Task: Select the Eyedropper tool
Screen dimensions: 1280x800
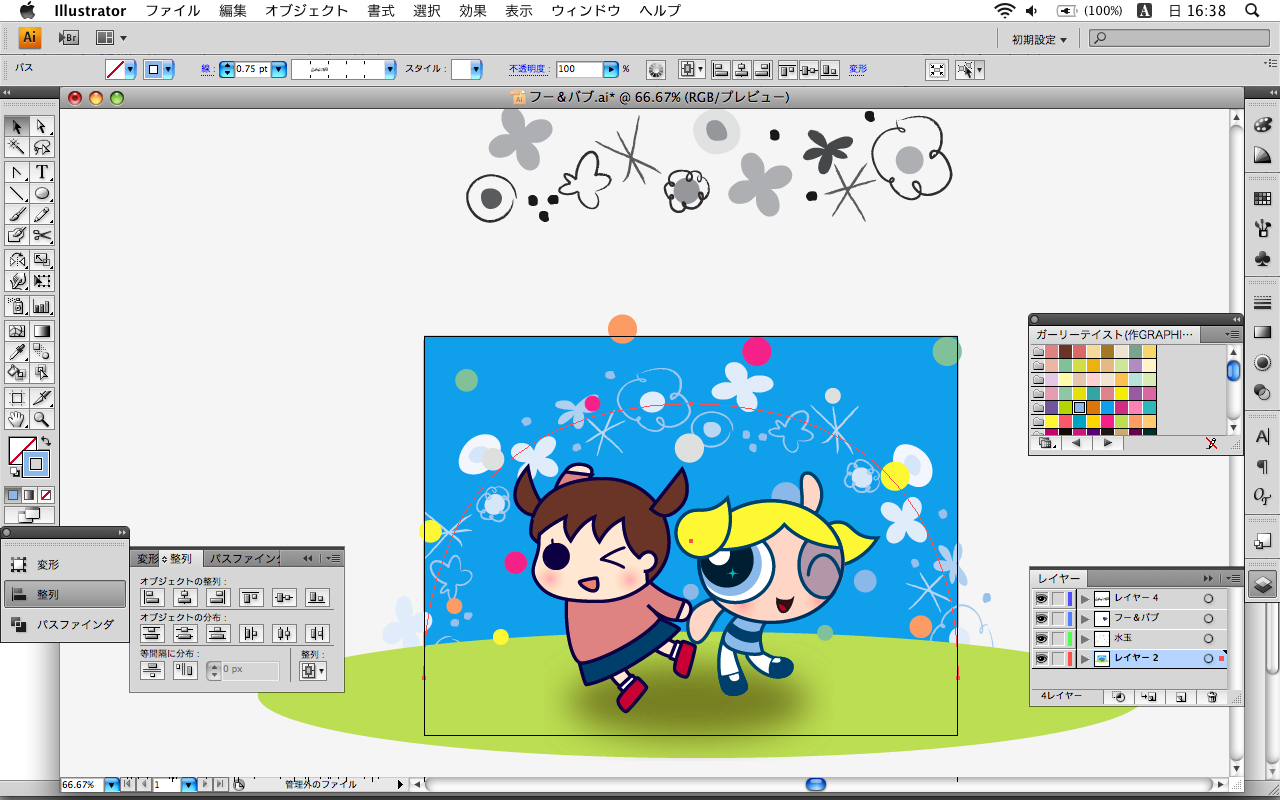Action: click(x=17, y=352)
